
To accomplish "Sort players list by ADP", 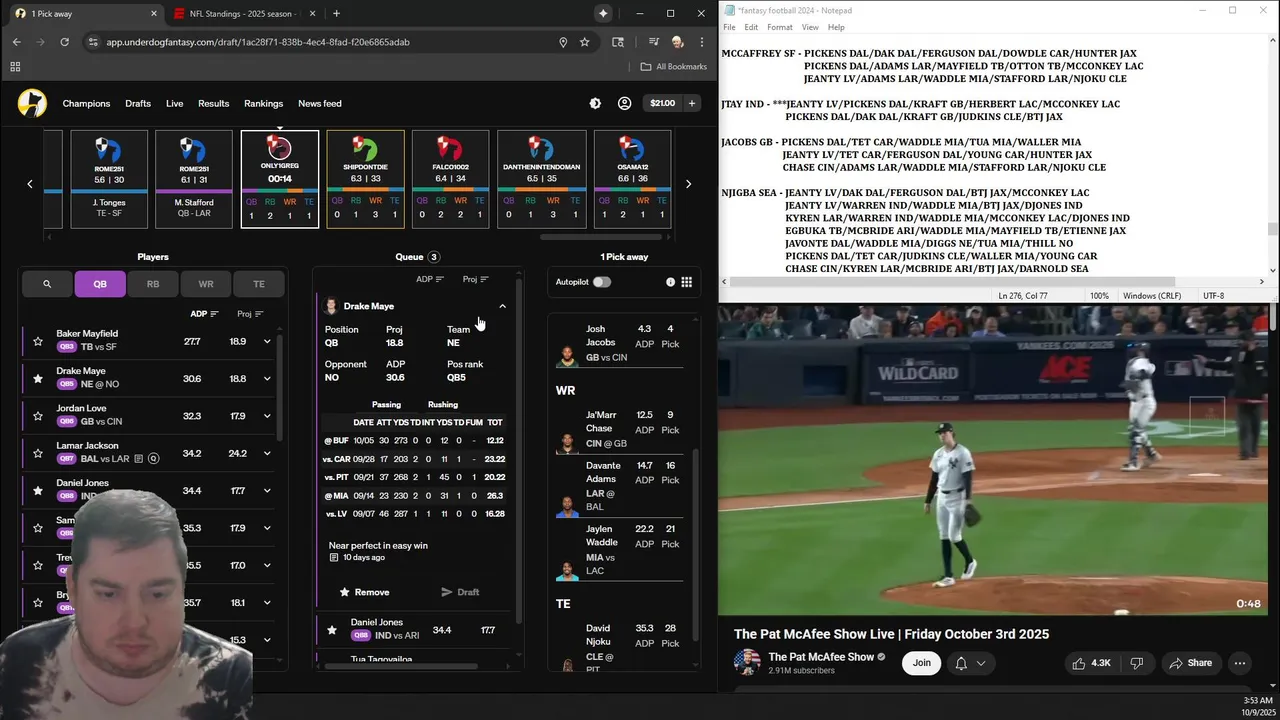I will pos(204,314).
